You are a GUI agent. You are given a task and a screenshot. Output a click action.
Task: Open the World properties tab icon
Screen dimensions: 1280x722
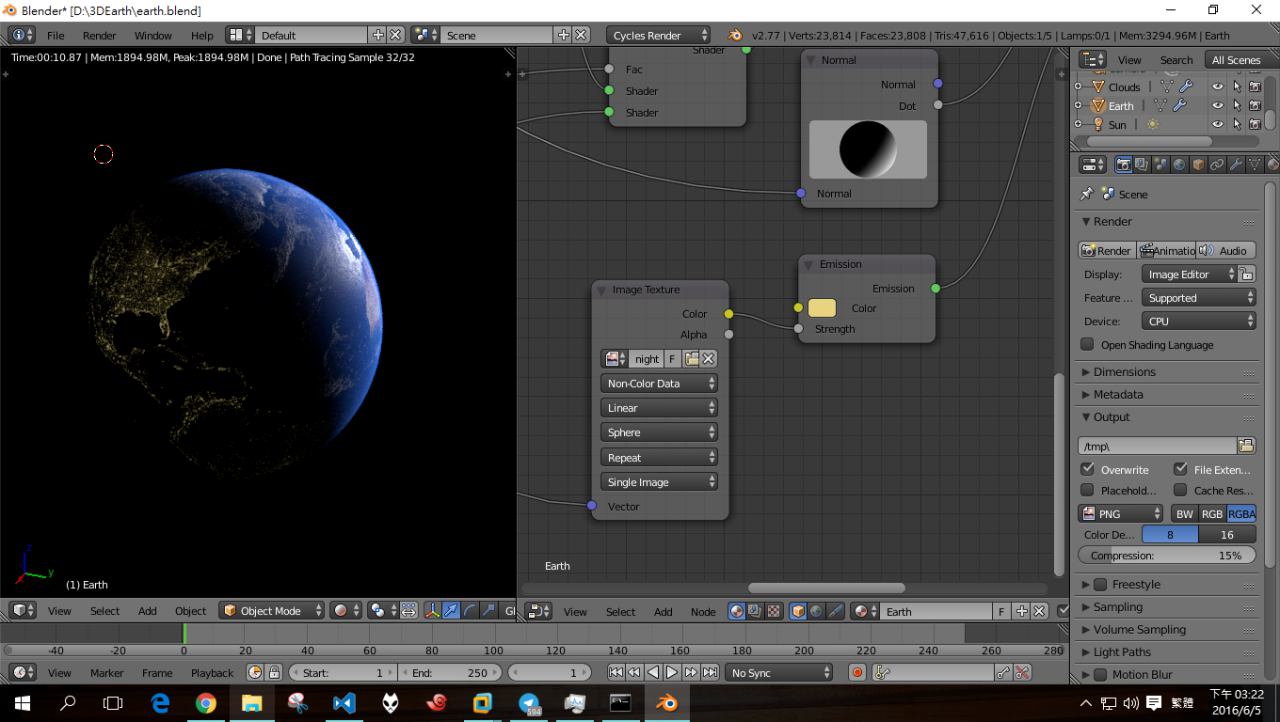click(x=1180, y=165)
